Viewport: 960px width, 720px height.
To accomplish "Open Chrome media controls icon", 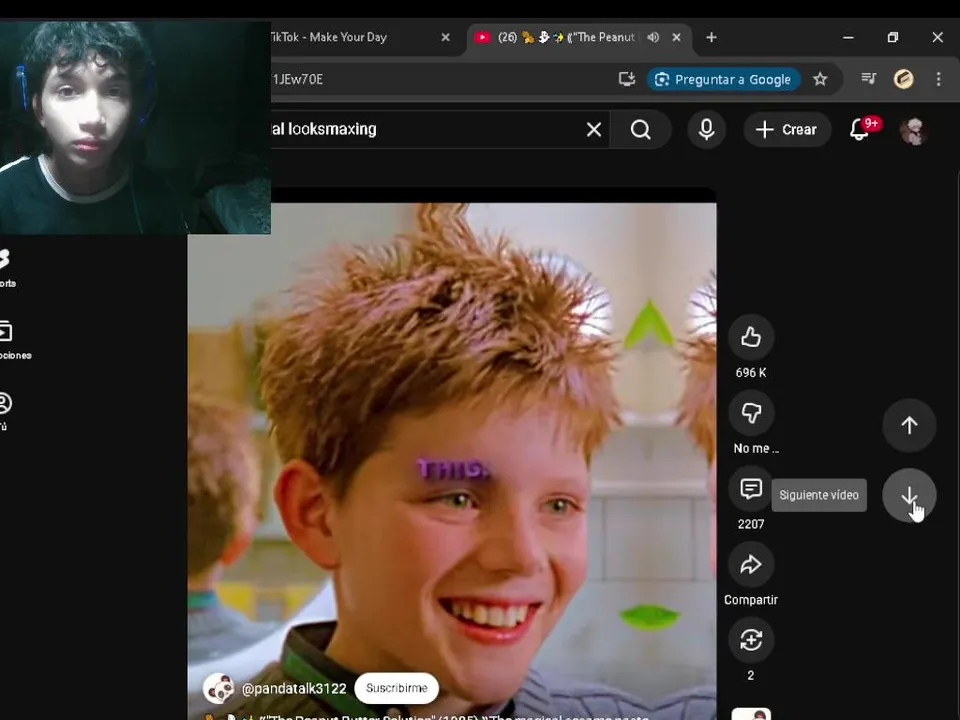I will [868, 78].
